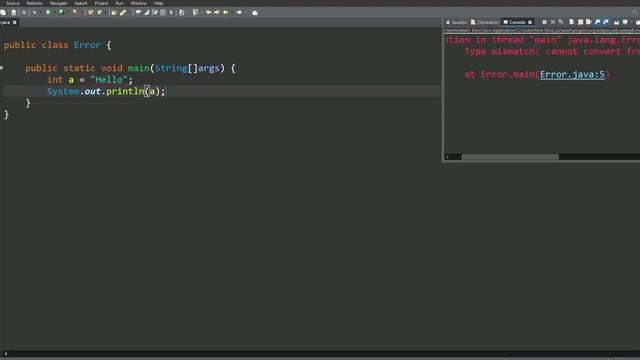Screen dimensions: 640x360
Task: Pin the Console view icon
Action: pyautogui.click(x=616, y=22)
